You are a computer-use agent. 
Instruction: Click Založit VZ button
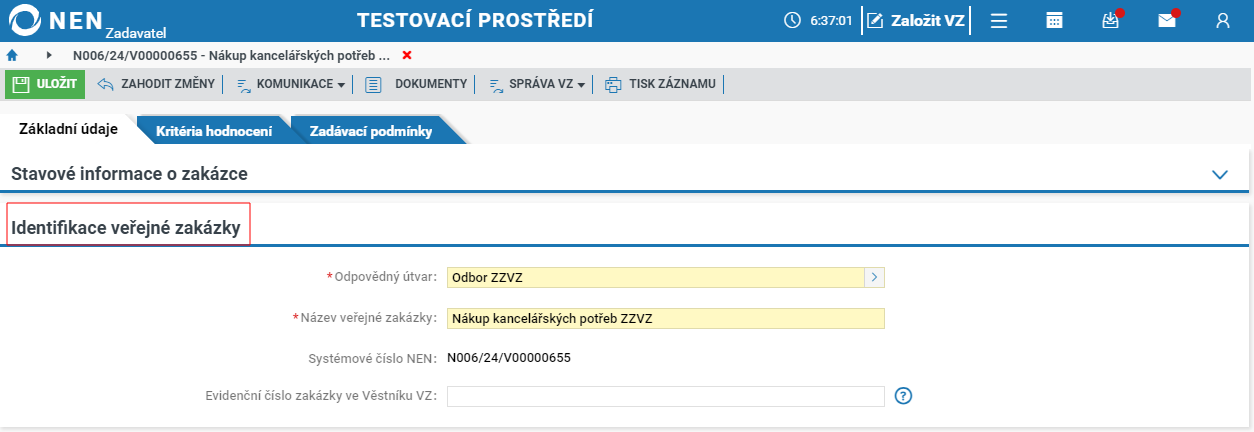(917, 20)
